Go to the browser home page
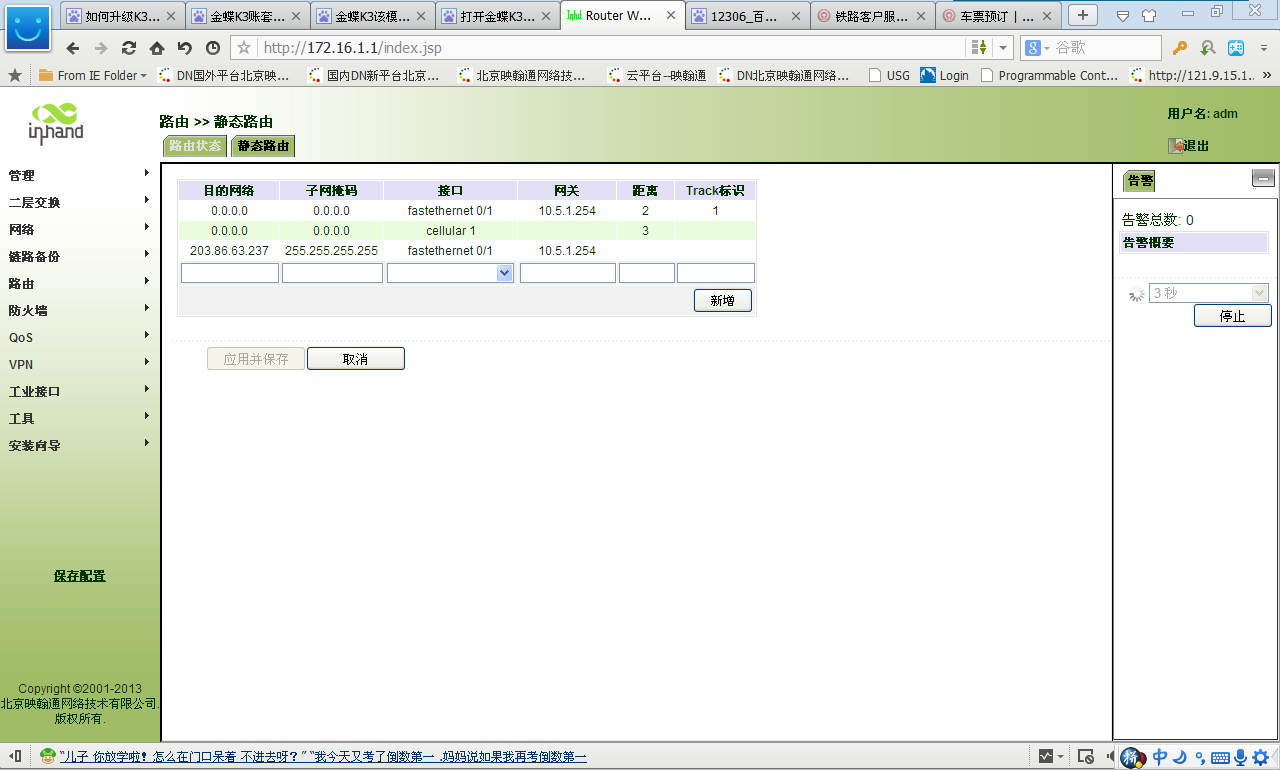Image resolution: width=1280 pixels, height=770 pixels. (157, 48)
